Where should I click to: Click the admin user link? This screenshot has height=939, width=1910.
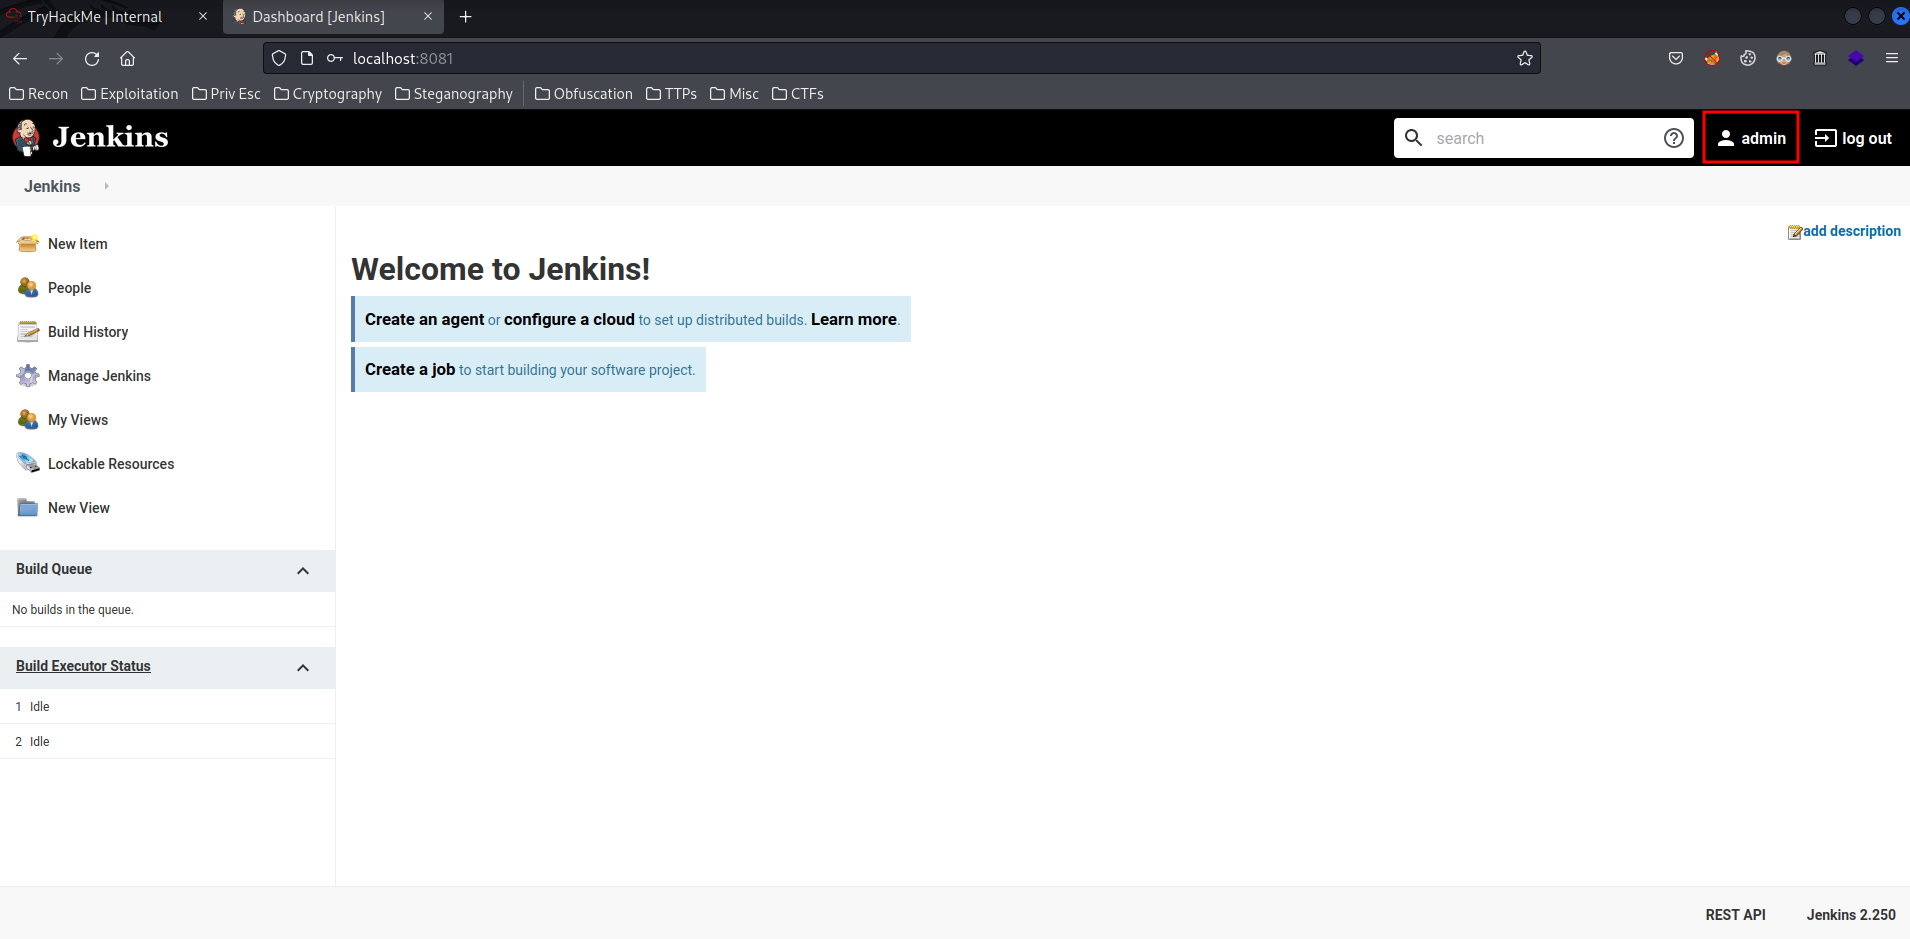(1751, 138)
